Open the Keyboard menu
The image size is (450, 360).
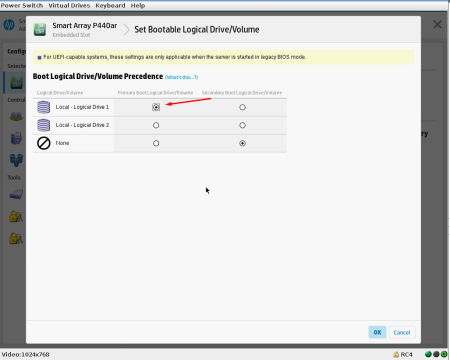110,6
